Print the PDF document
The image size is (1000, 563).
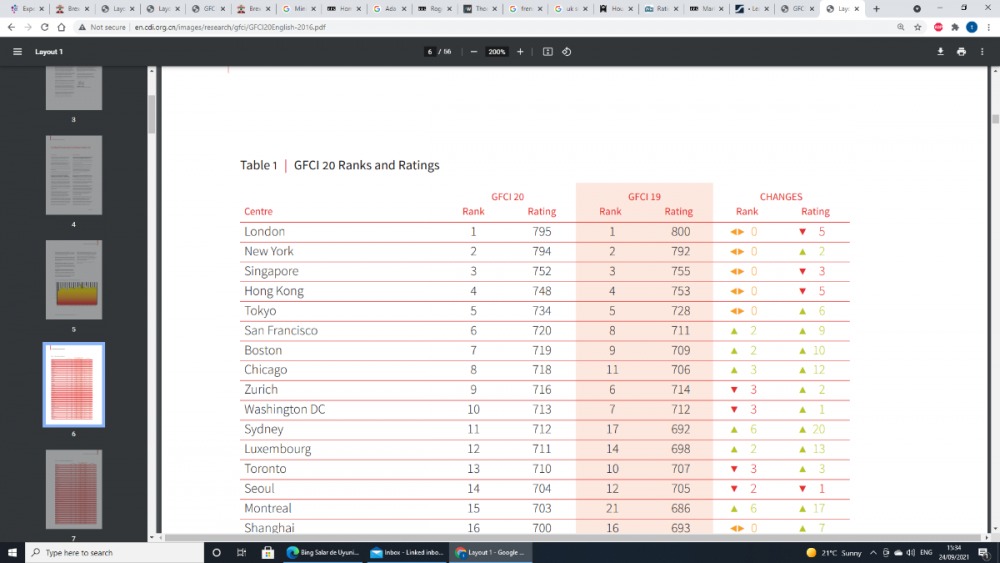click(x=961, y=51)
